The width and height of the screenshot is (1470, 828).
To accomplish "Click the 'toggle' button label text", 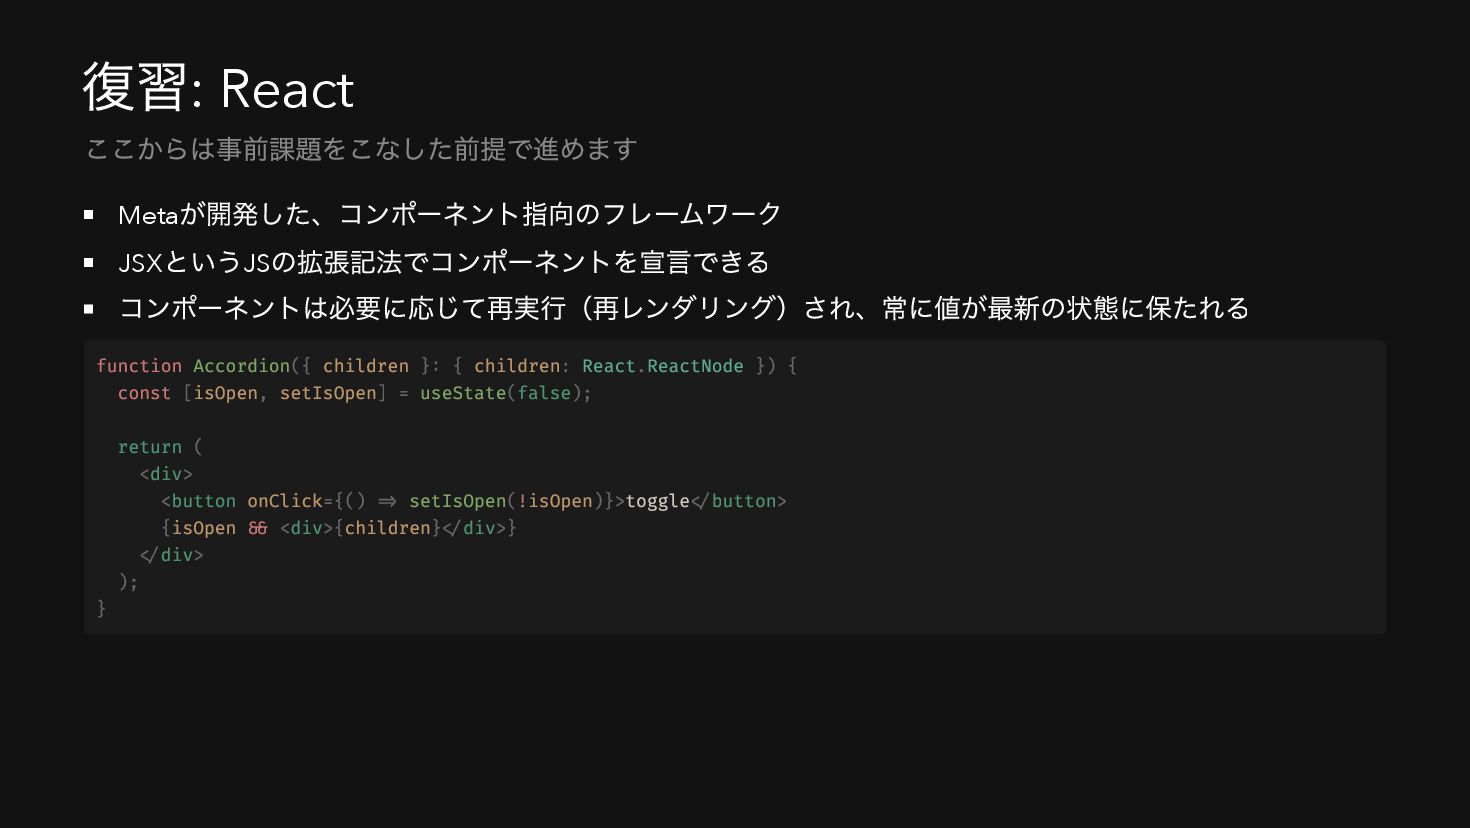I will 658,501.
